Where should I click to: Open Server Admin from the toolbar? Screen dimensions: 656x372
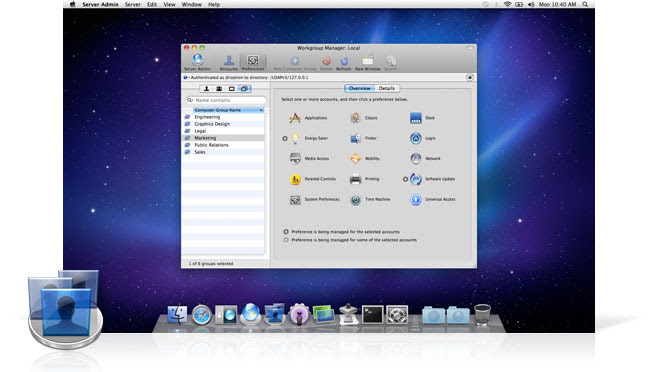coord(197,62)
